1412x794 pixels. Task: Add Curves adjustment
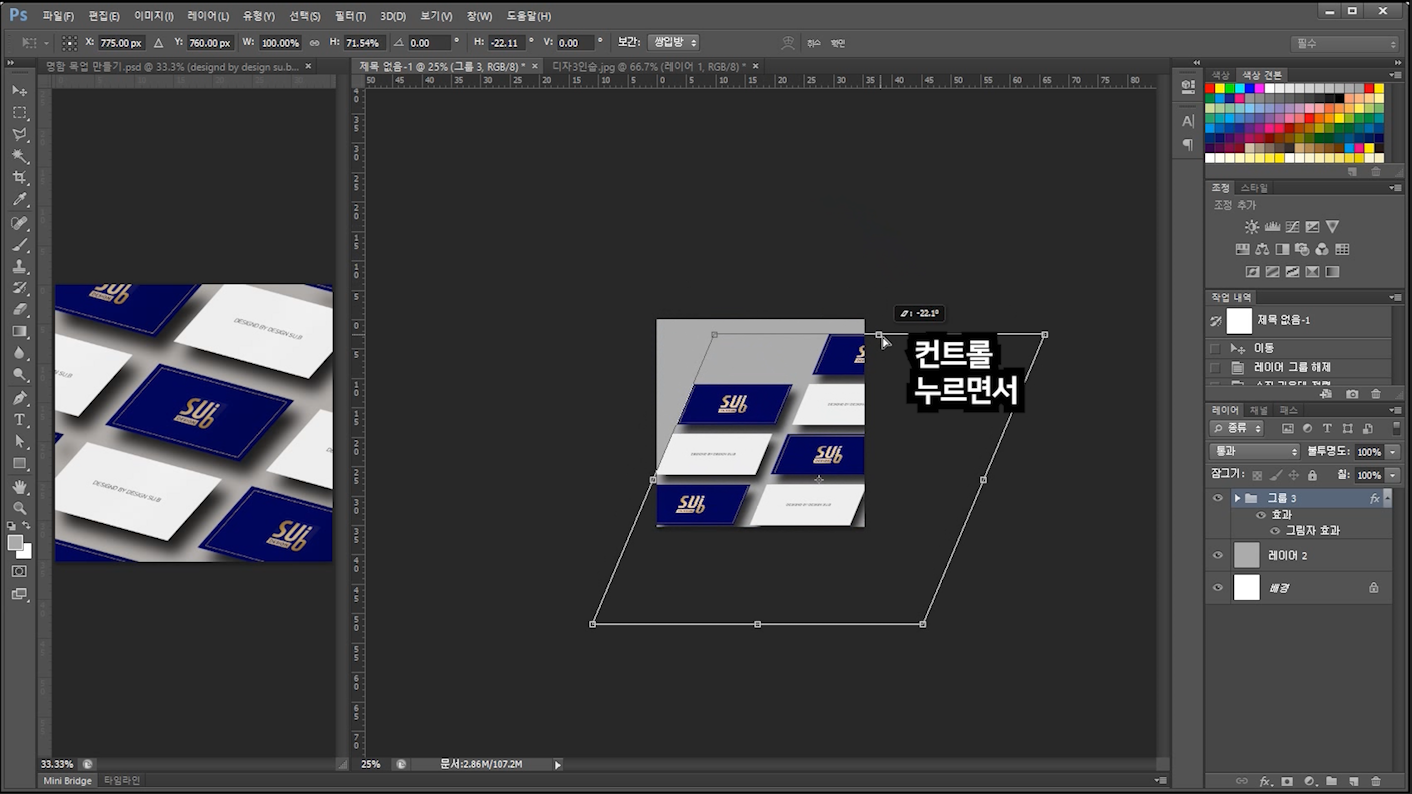point(1292,227)
